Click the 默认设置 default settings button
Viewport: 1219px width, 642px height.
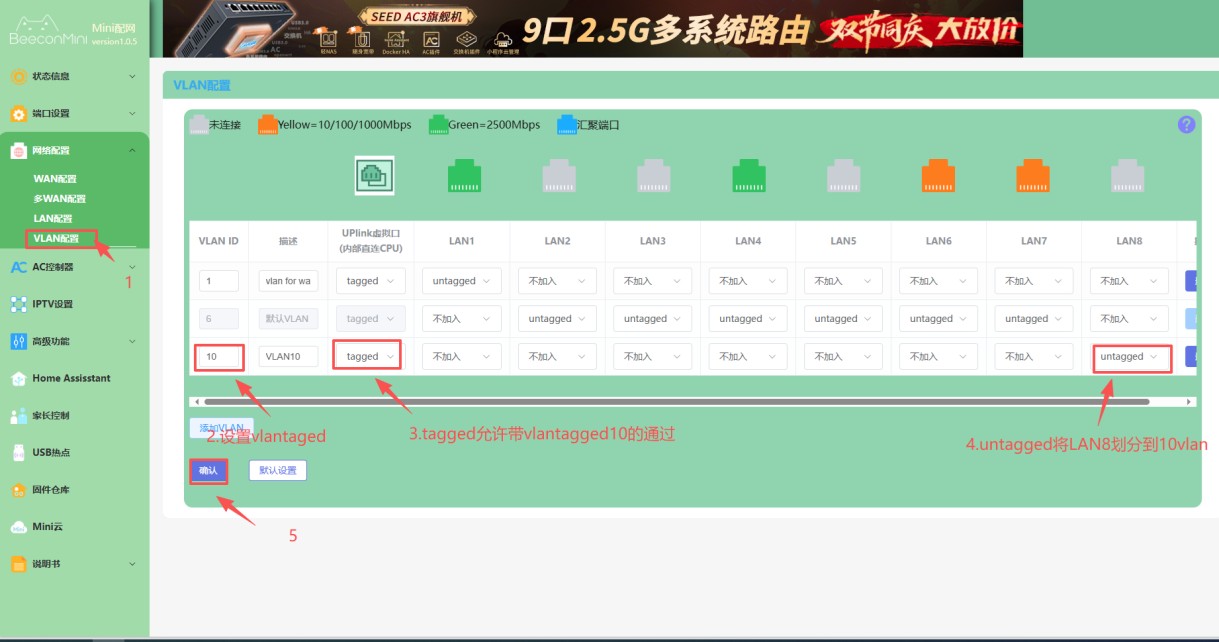pos(277,470)
